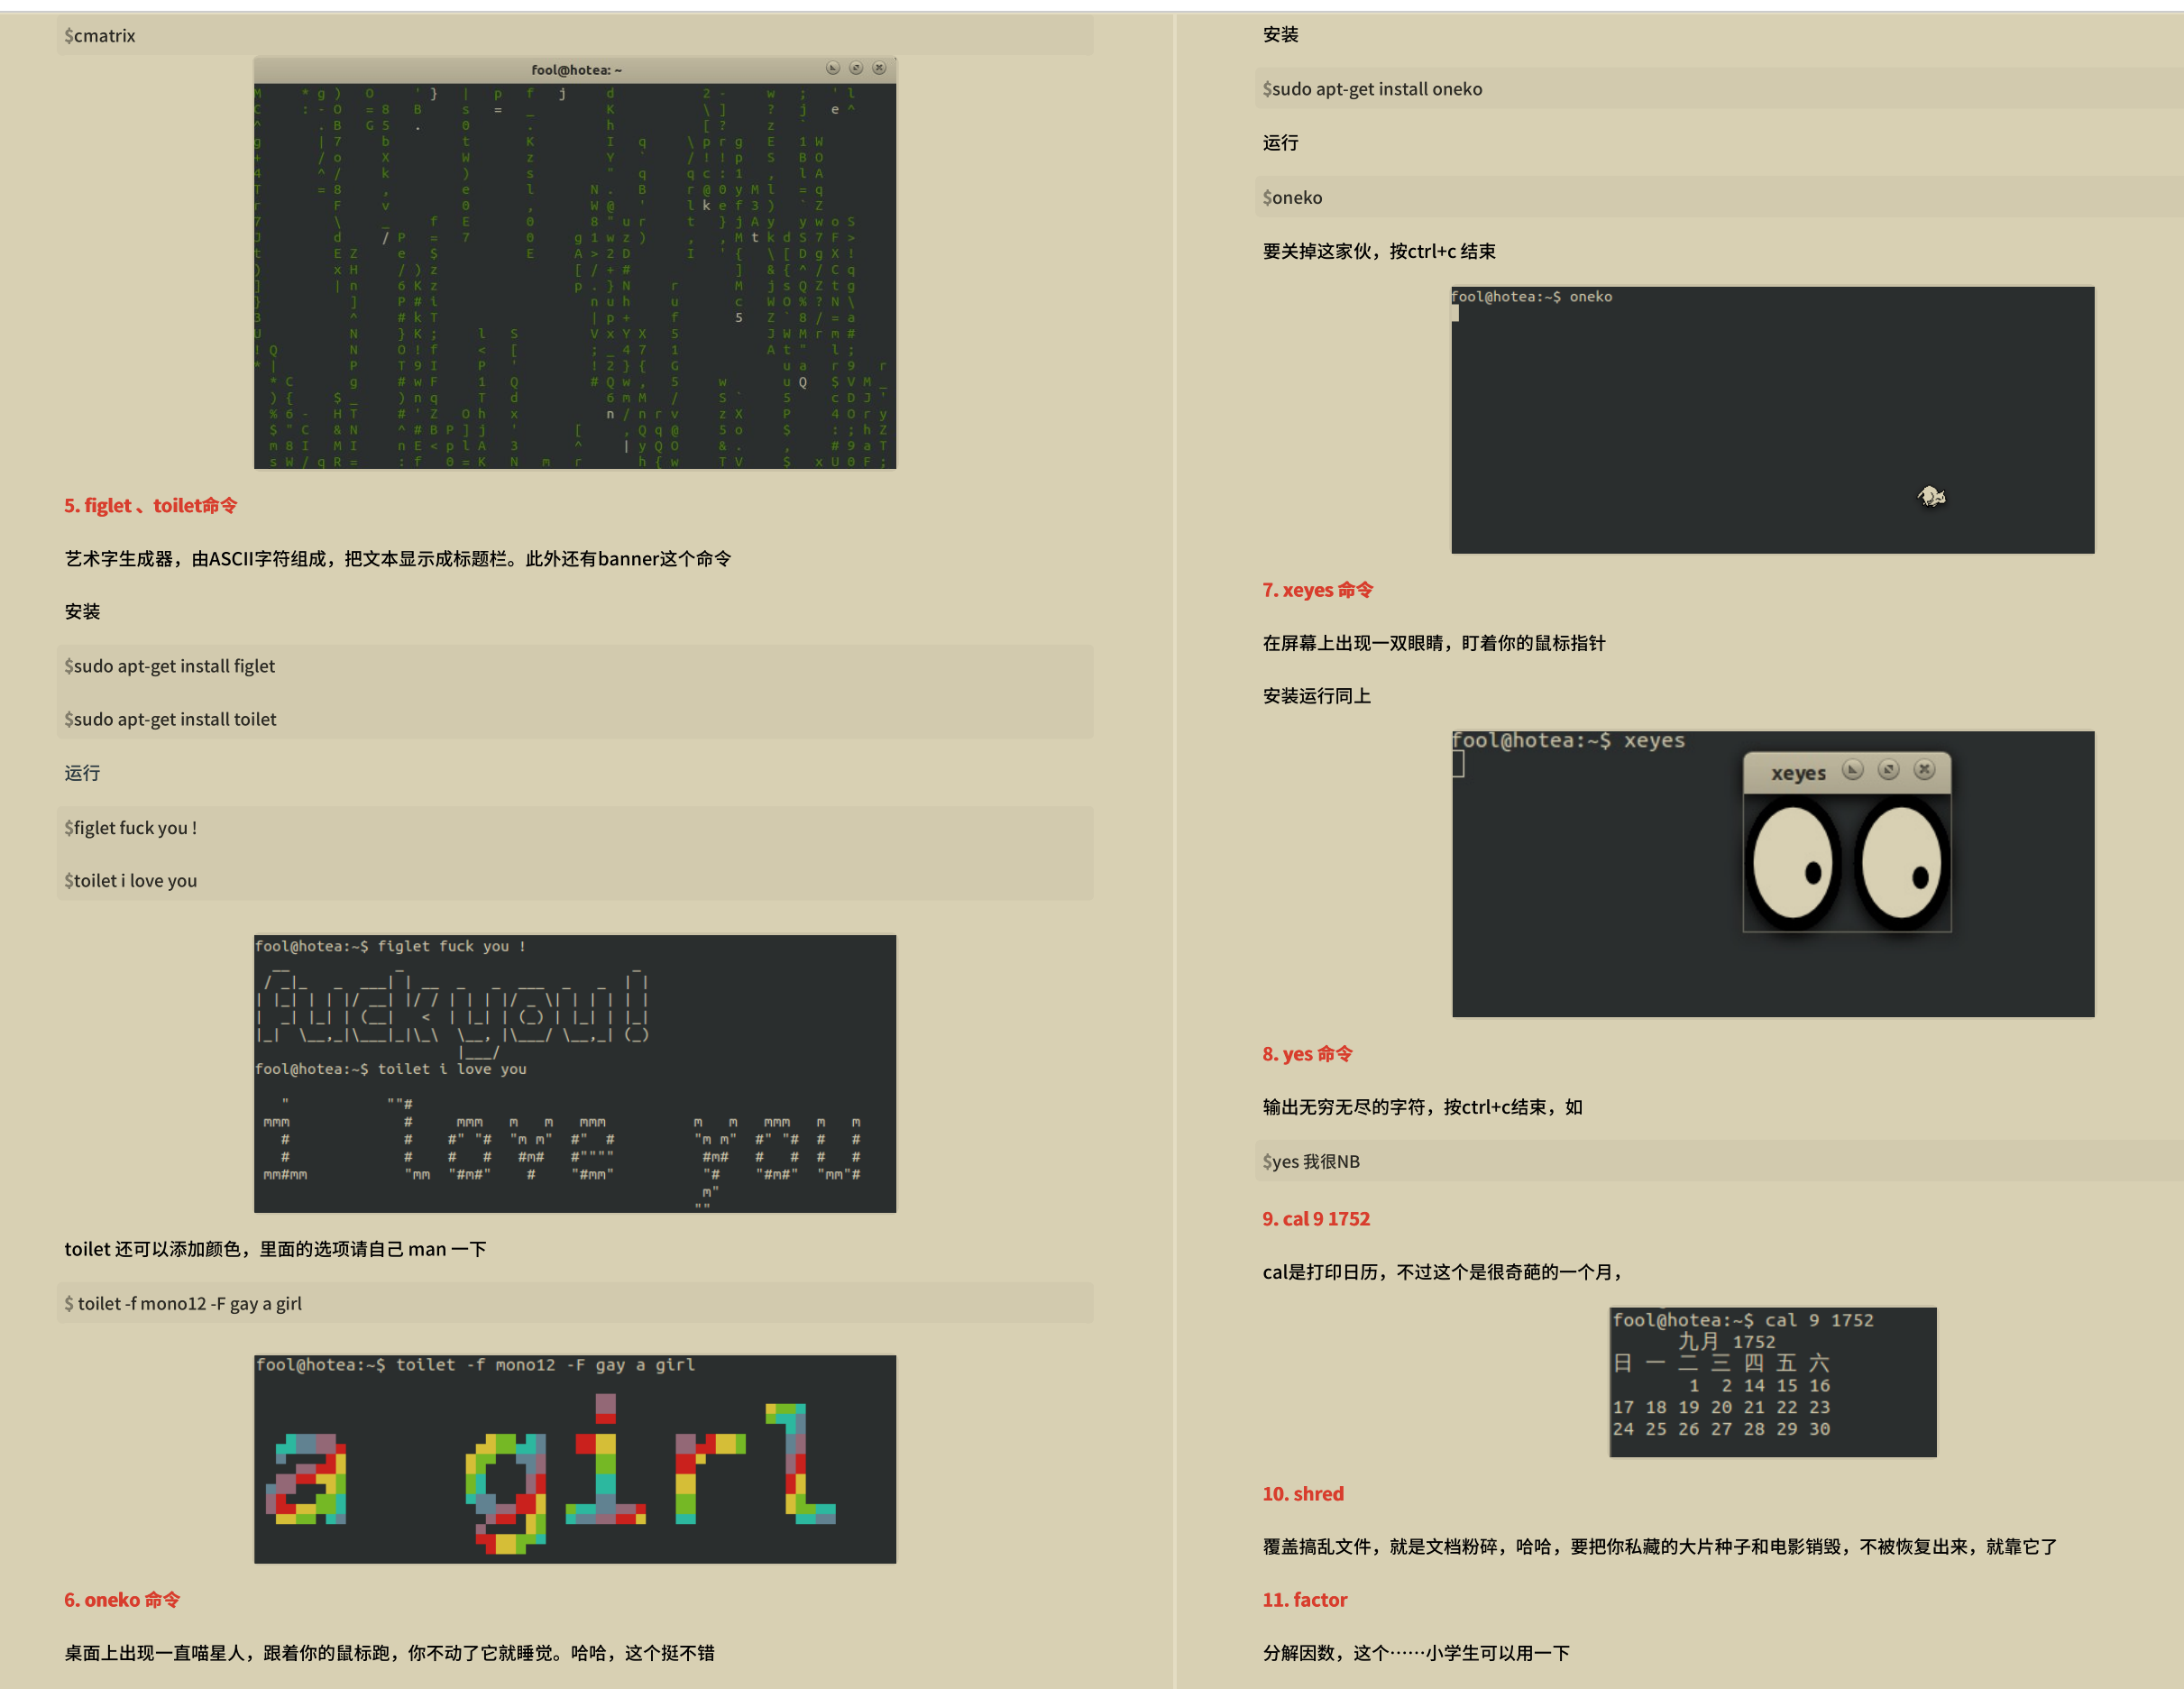The image size is (2184, 1689).
Task: Click the left eye in xeyes window
Action: coord(1793,864)
